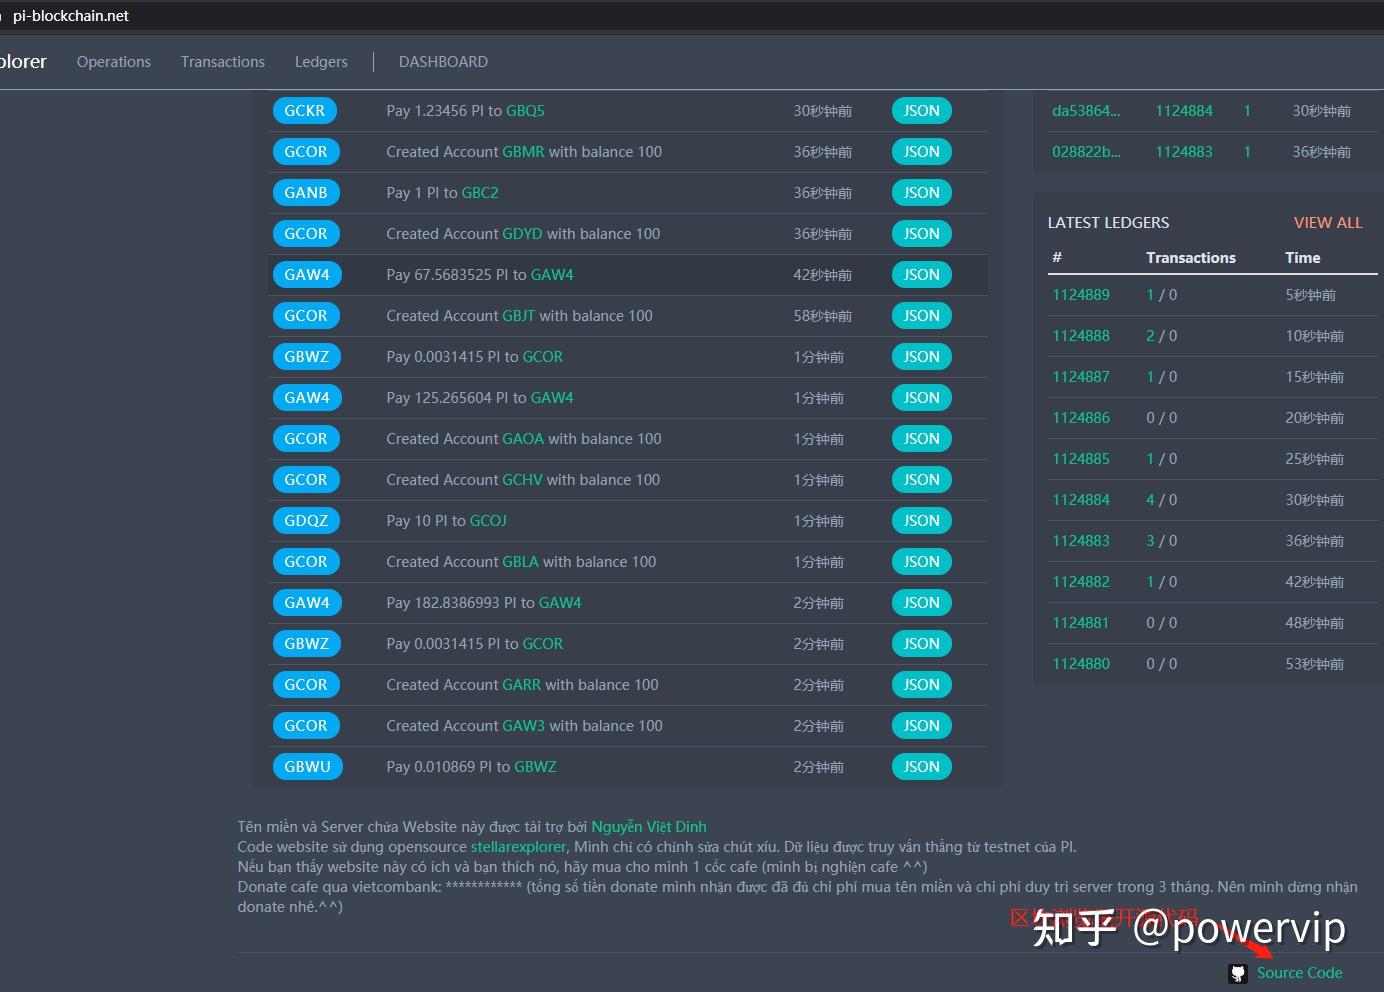1384x992 pixels.
Task: View JSON for Created Account GBMR row
Action: click(921, 152)
